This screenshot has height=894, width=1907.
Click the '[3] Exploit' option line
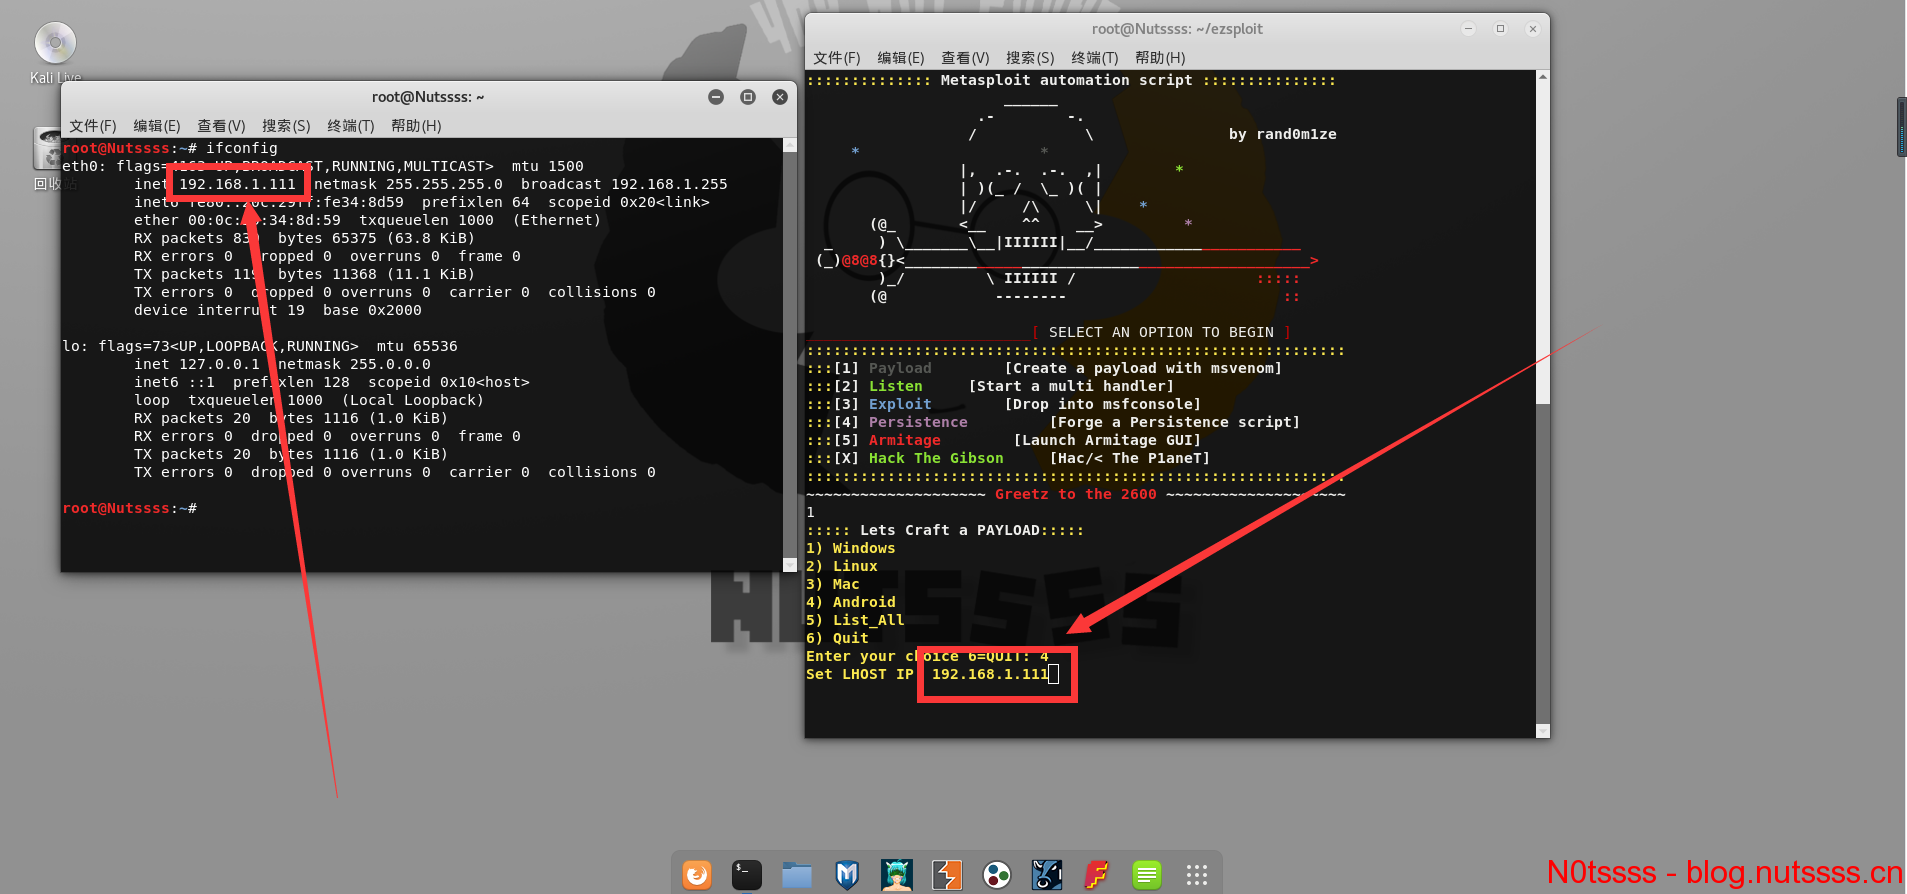[x=1003, y=404]
